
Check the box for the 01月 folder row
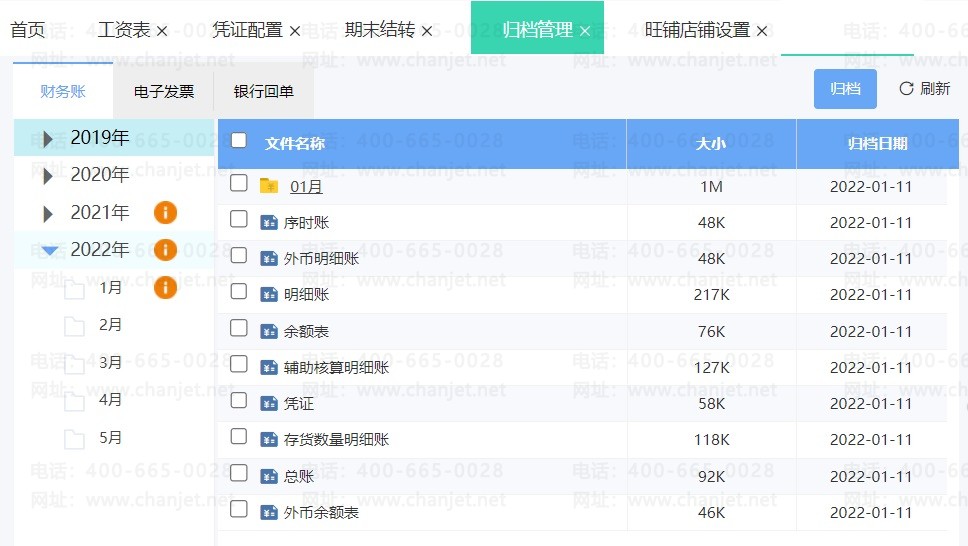pyautogui.click(x=239, y=183)
